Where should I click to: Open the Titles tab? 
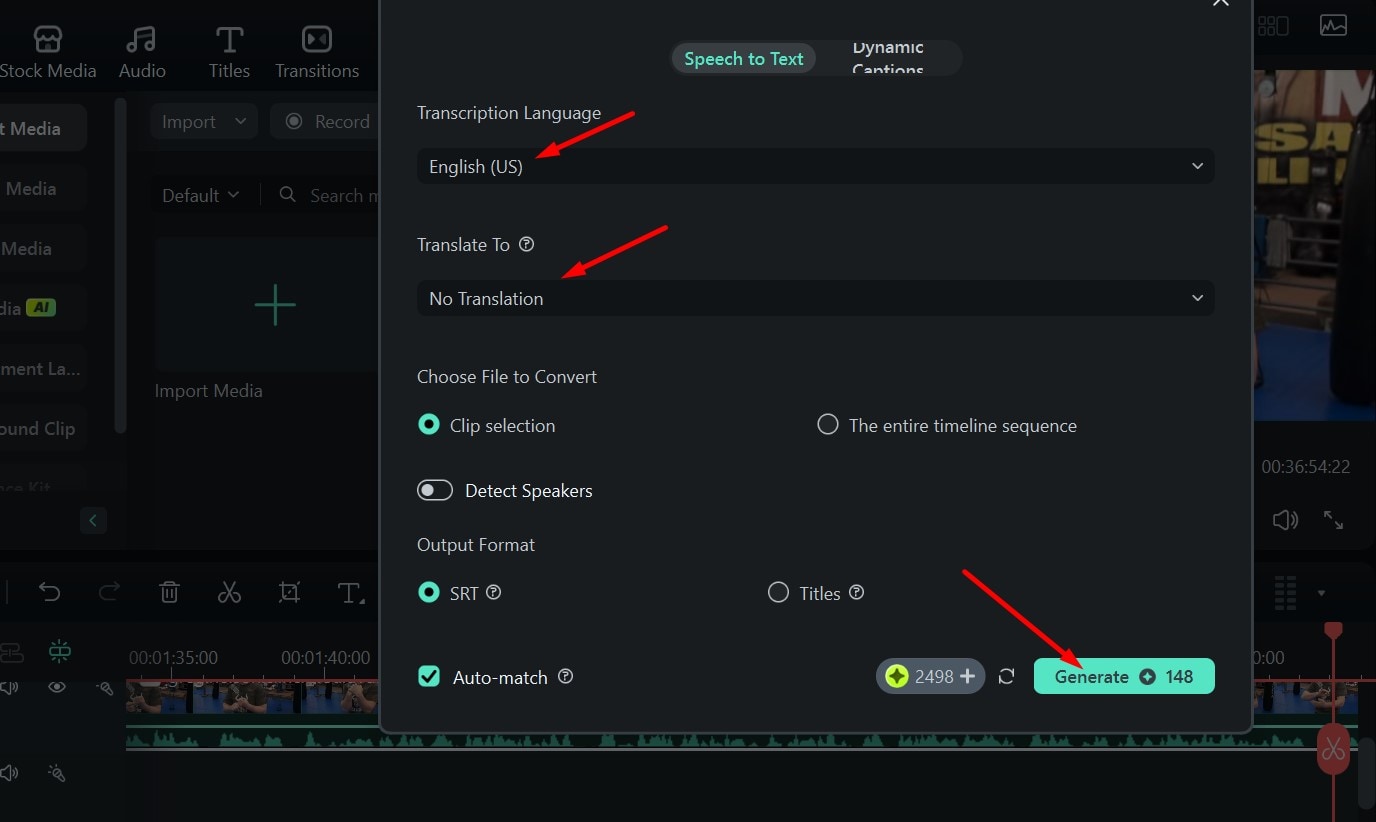tap(229, 53)
